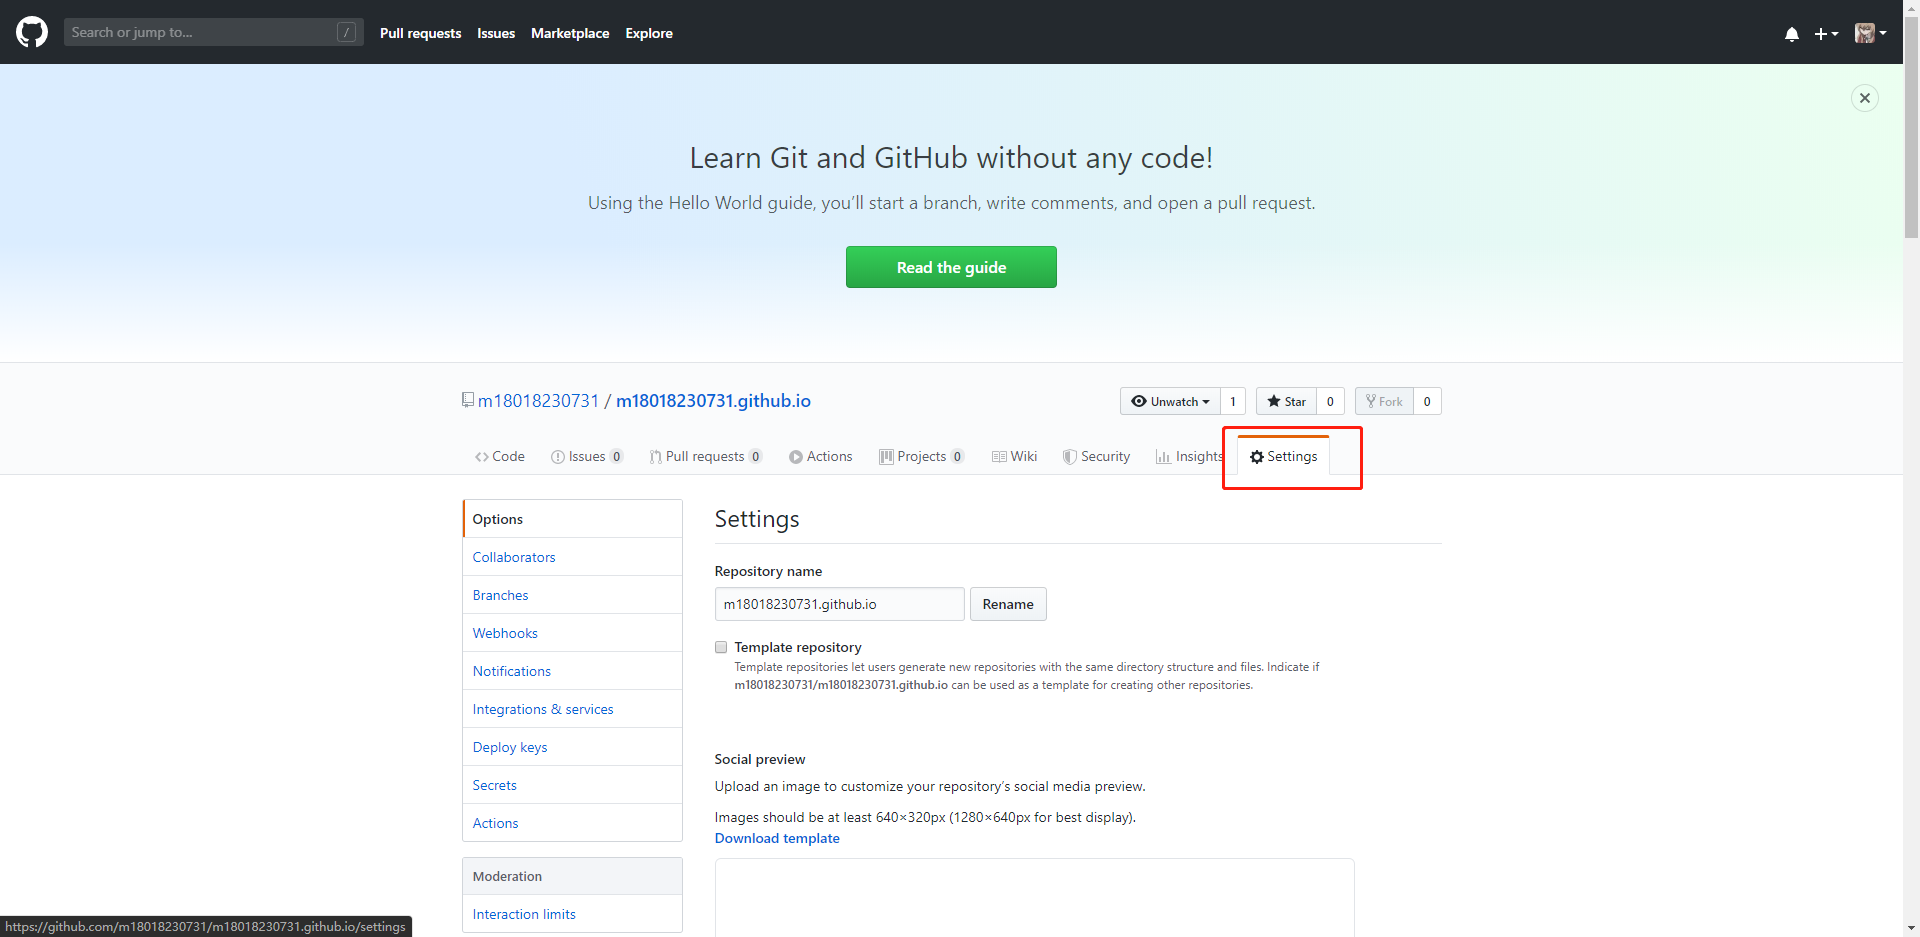This screenshot has height=937, width=1920.
Task: Switch to the repository Issues tab
Action: (x=587, y=456)
